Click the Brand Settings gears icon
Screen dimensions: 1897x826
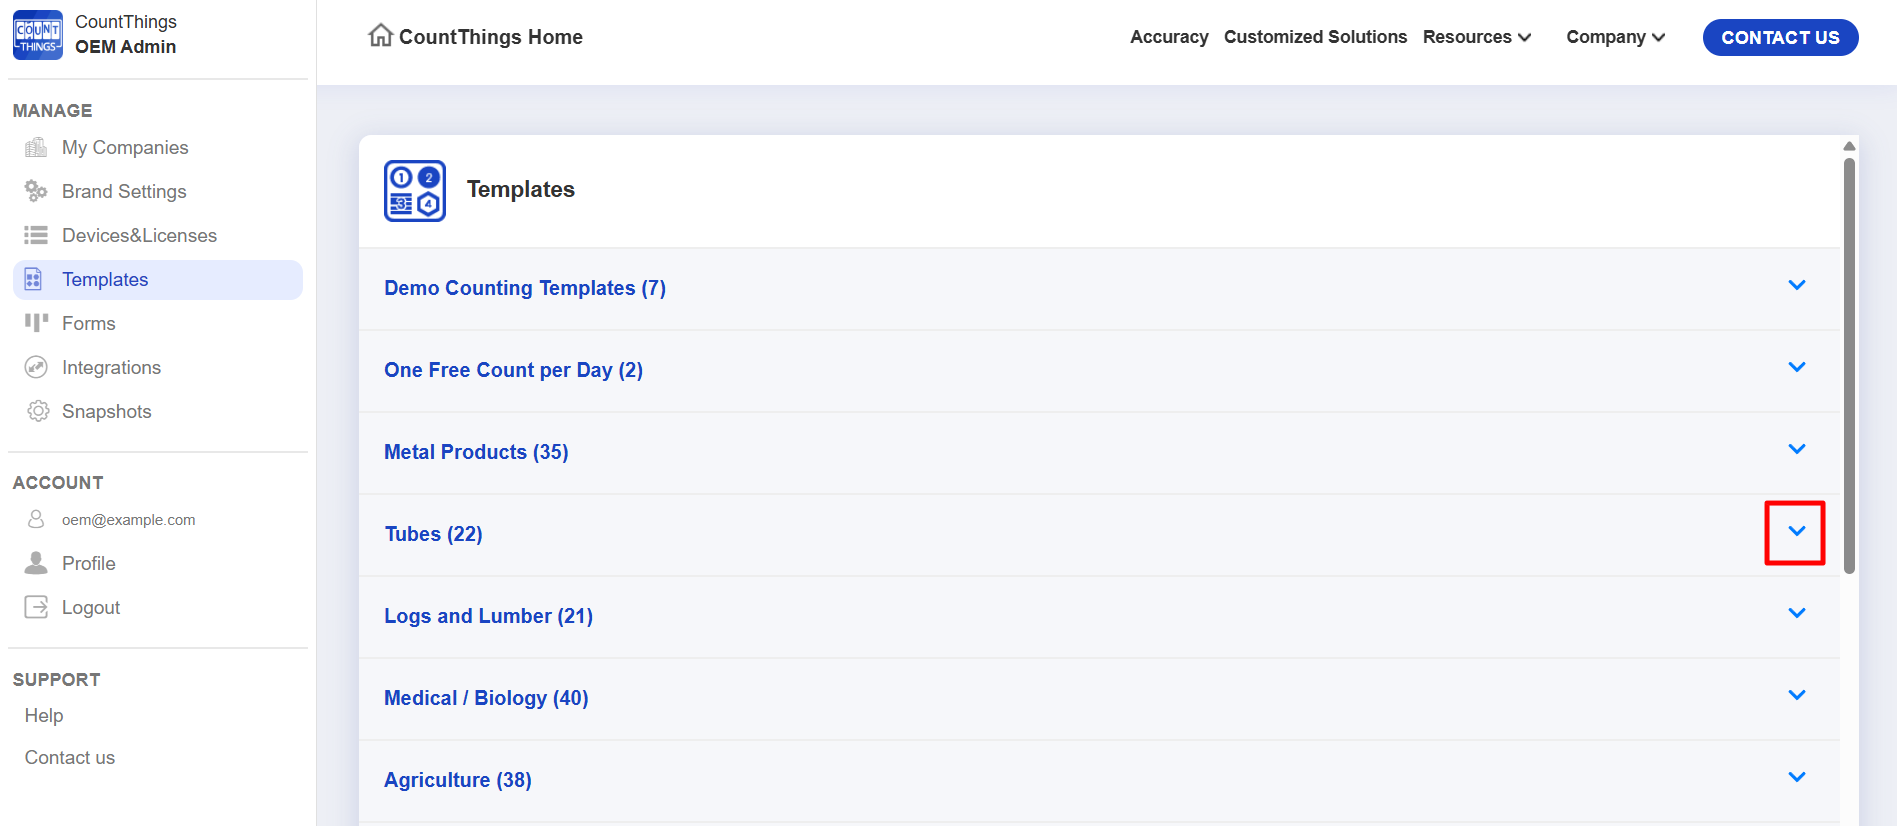[x=36, y=191]
